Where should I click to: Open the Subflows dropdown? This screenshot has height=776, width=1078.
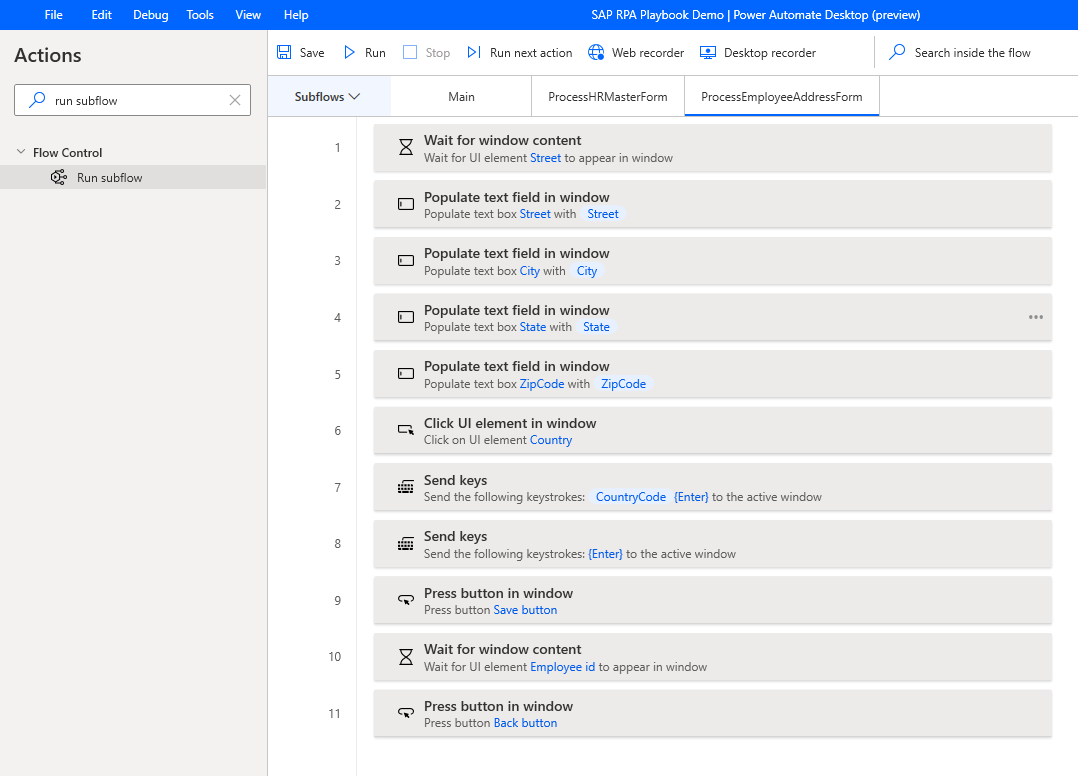point(327,97)
